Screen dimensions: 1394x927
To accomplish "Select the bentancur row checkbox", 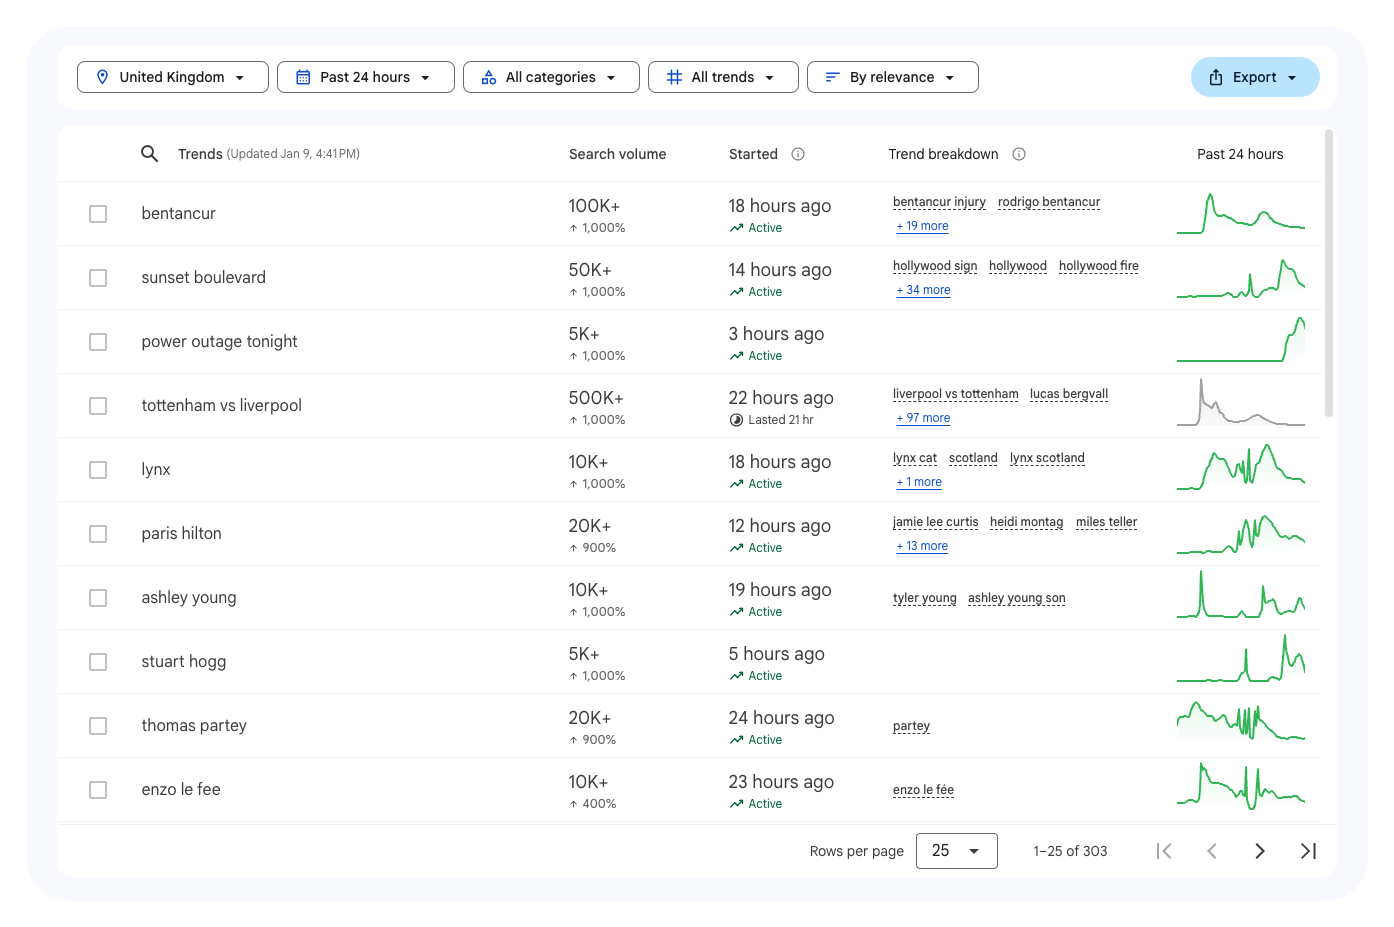I will coord(98,214).
